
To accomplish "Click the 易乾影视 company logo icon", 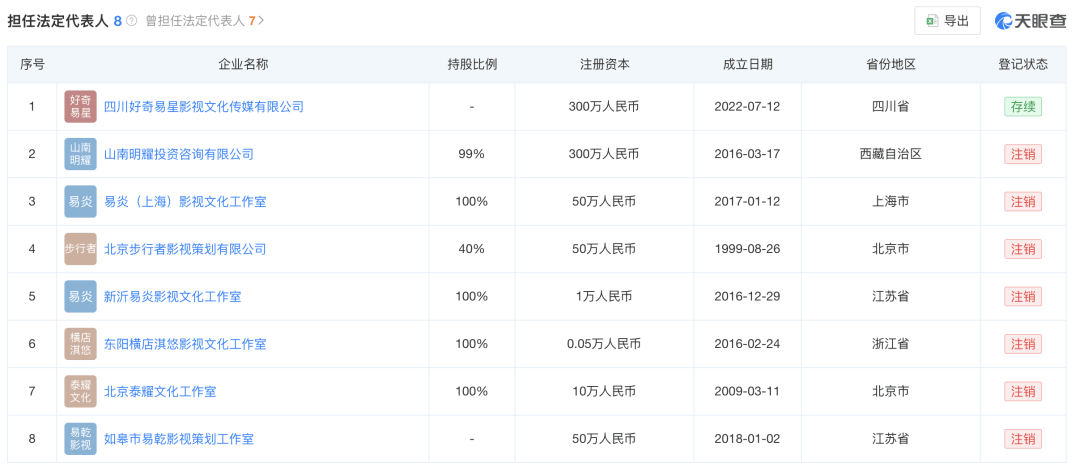I will [x=80, y=439].
